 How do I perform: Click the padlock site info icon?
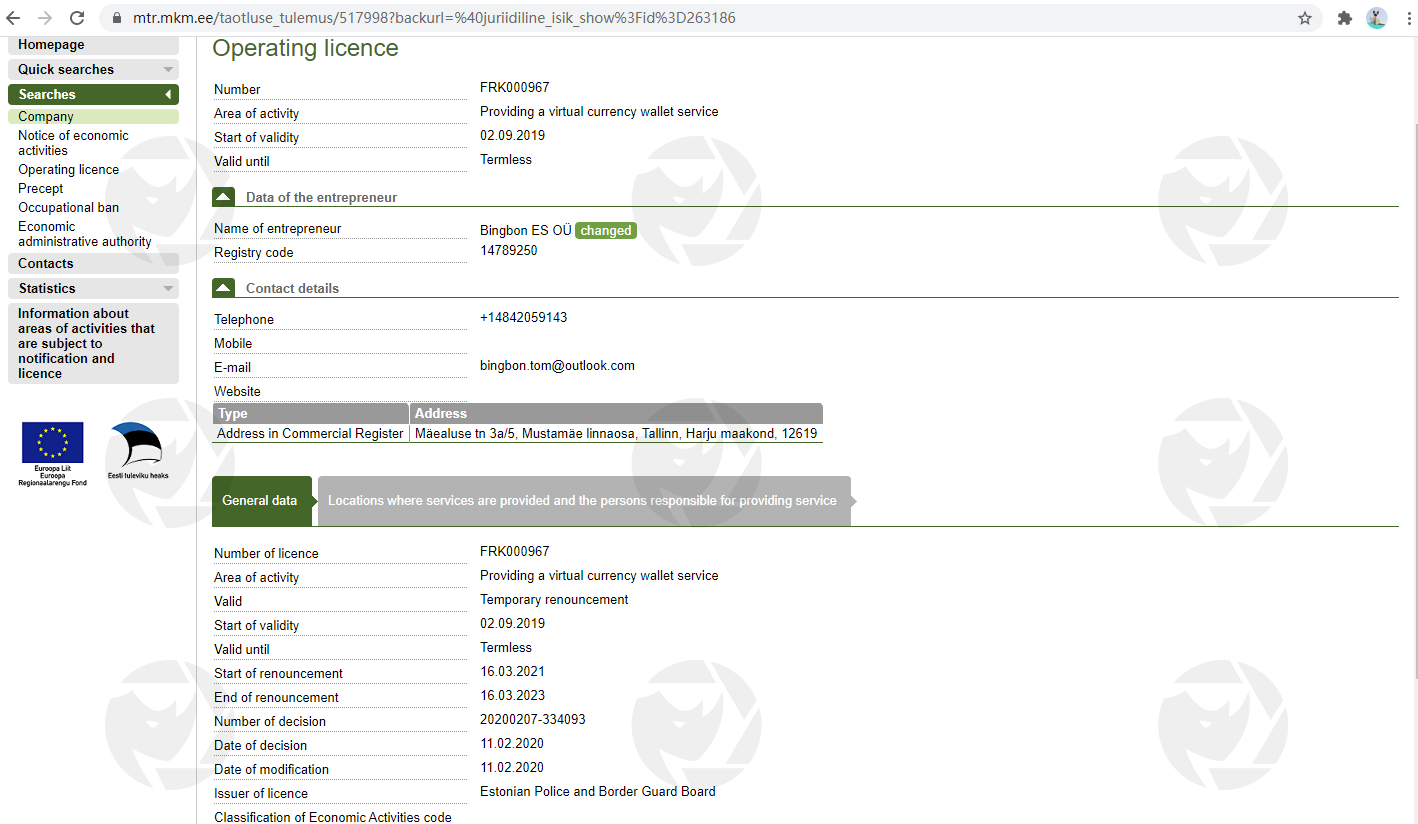(116, 18)
